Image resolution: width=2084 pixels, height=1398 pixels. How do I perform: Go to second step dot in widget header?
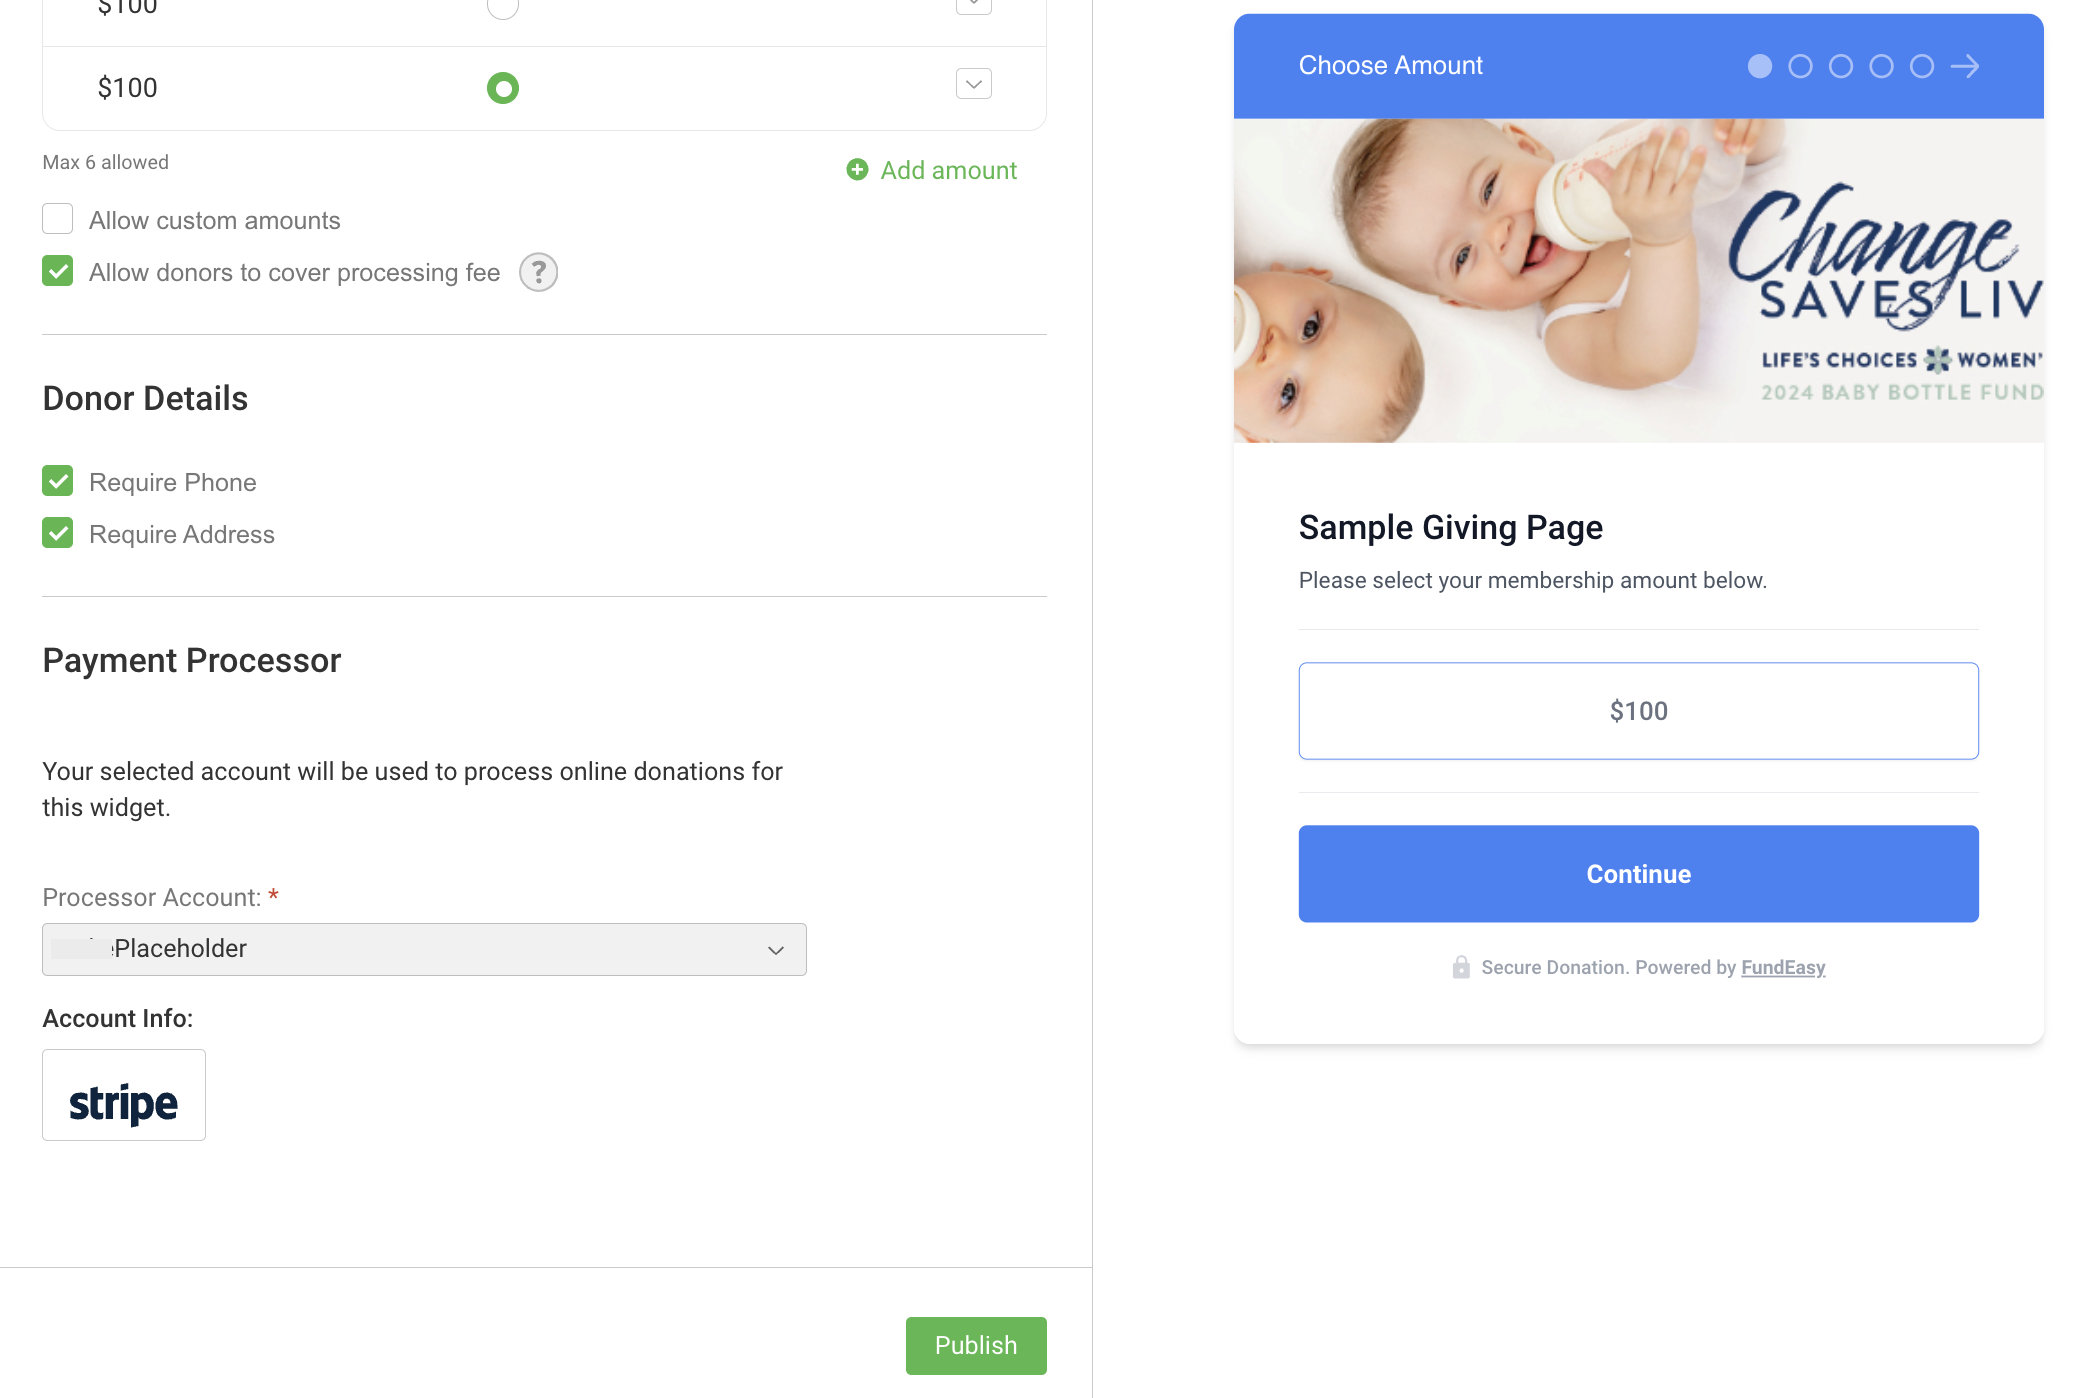(x=1800, y=66)
